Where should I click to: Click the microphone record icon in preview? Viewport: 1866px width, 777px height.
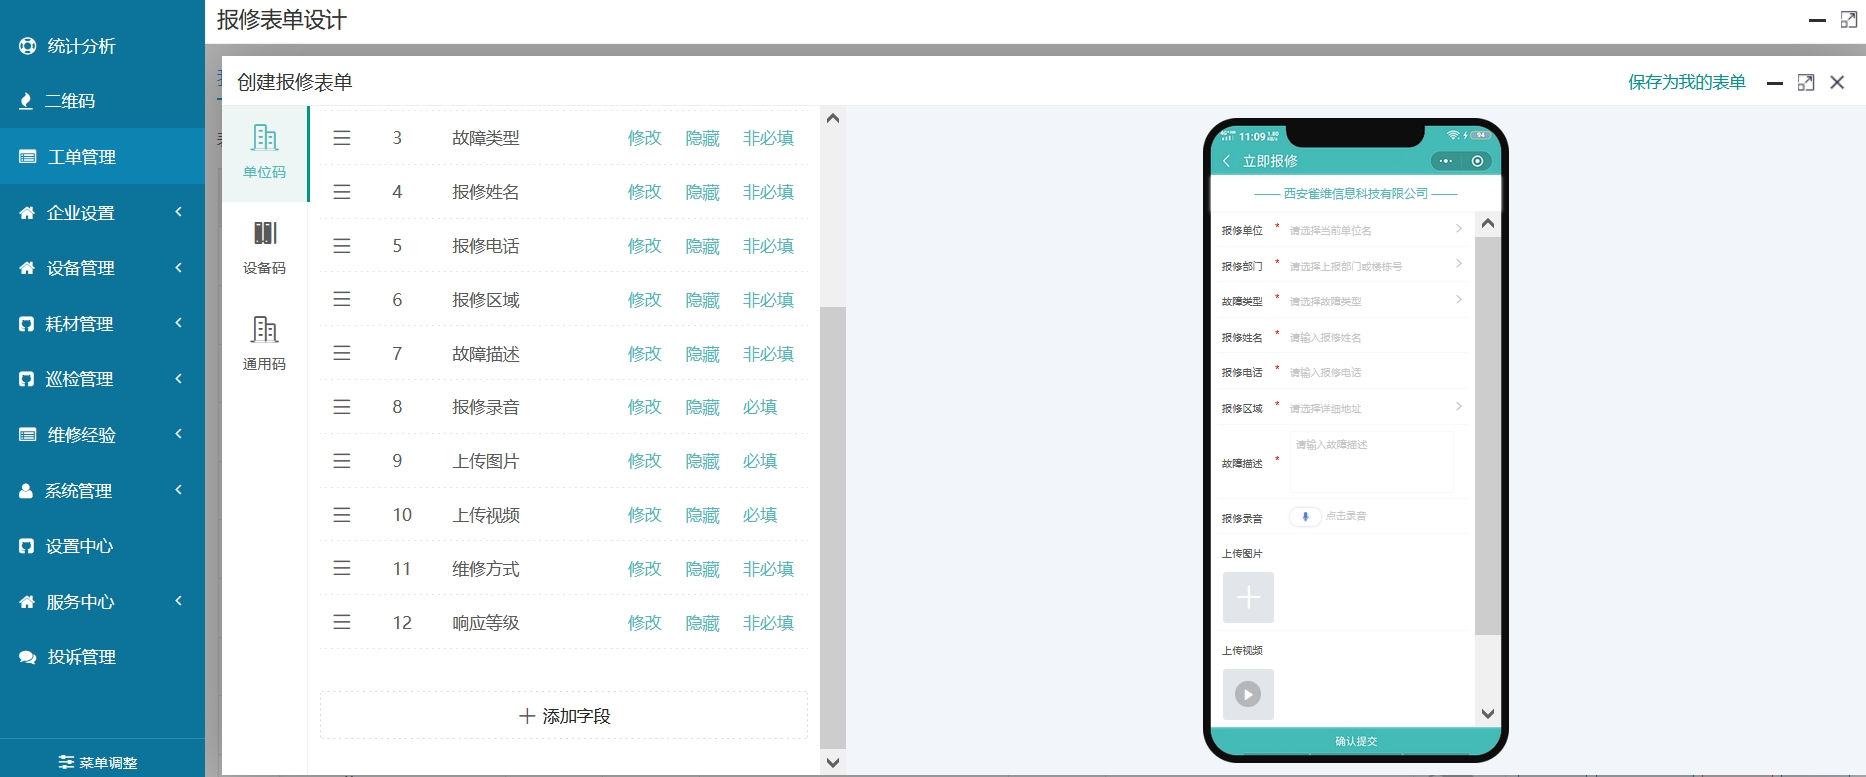[1305, 517]
